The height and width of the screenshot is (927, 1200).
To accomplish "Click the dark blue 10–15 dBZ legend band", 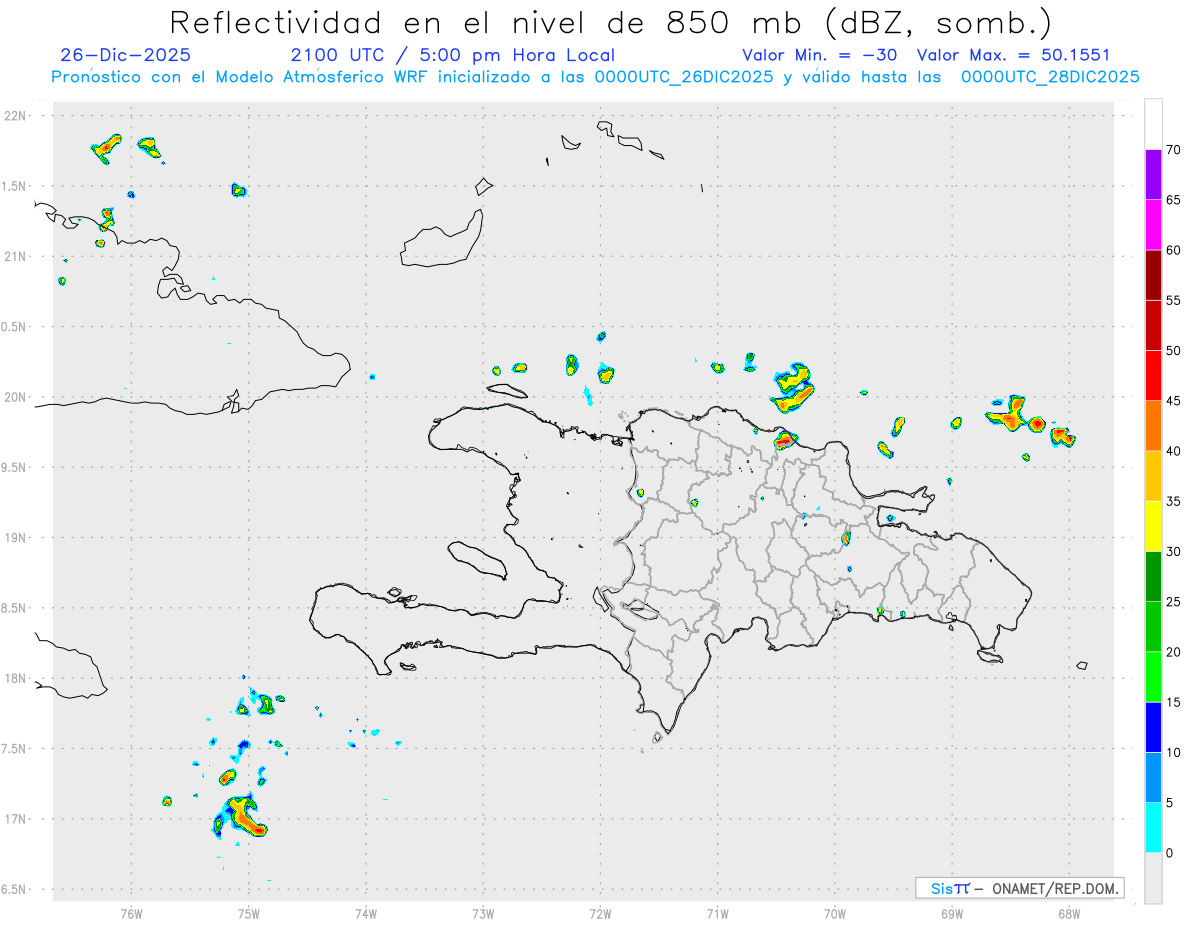I will click(1153, 727).
